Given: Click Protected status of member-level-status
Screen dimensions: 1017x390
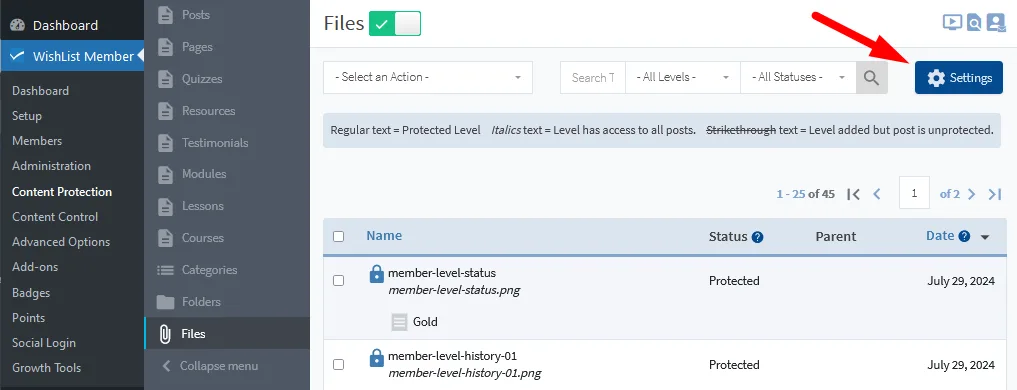Looking at the screenshot, I should pos(734,281).
